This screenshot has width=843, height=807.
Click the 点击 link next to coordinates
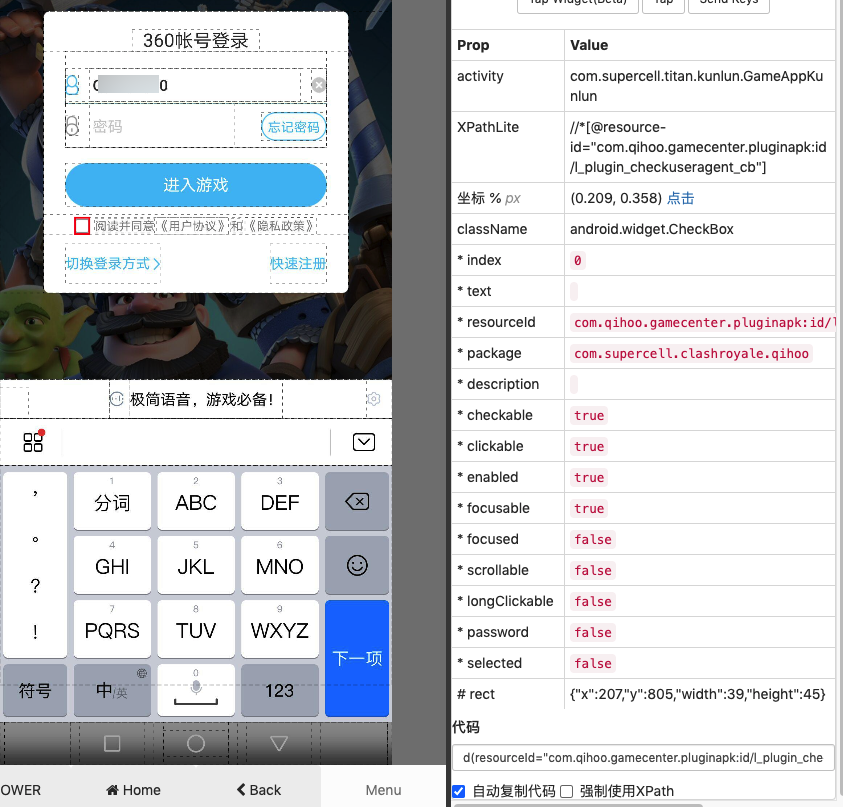coord(681,198)
